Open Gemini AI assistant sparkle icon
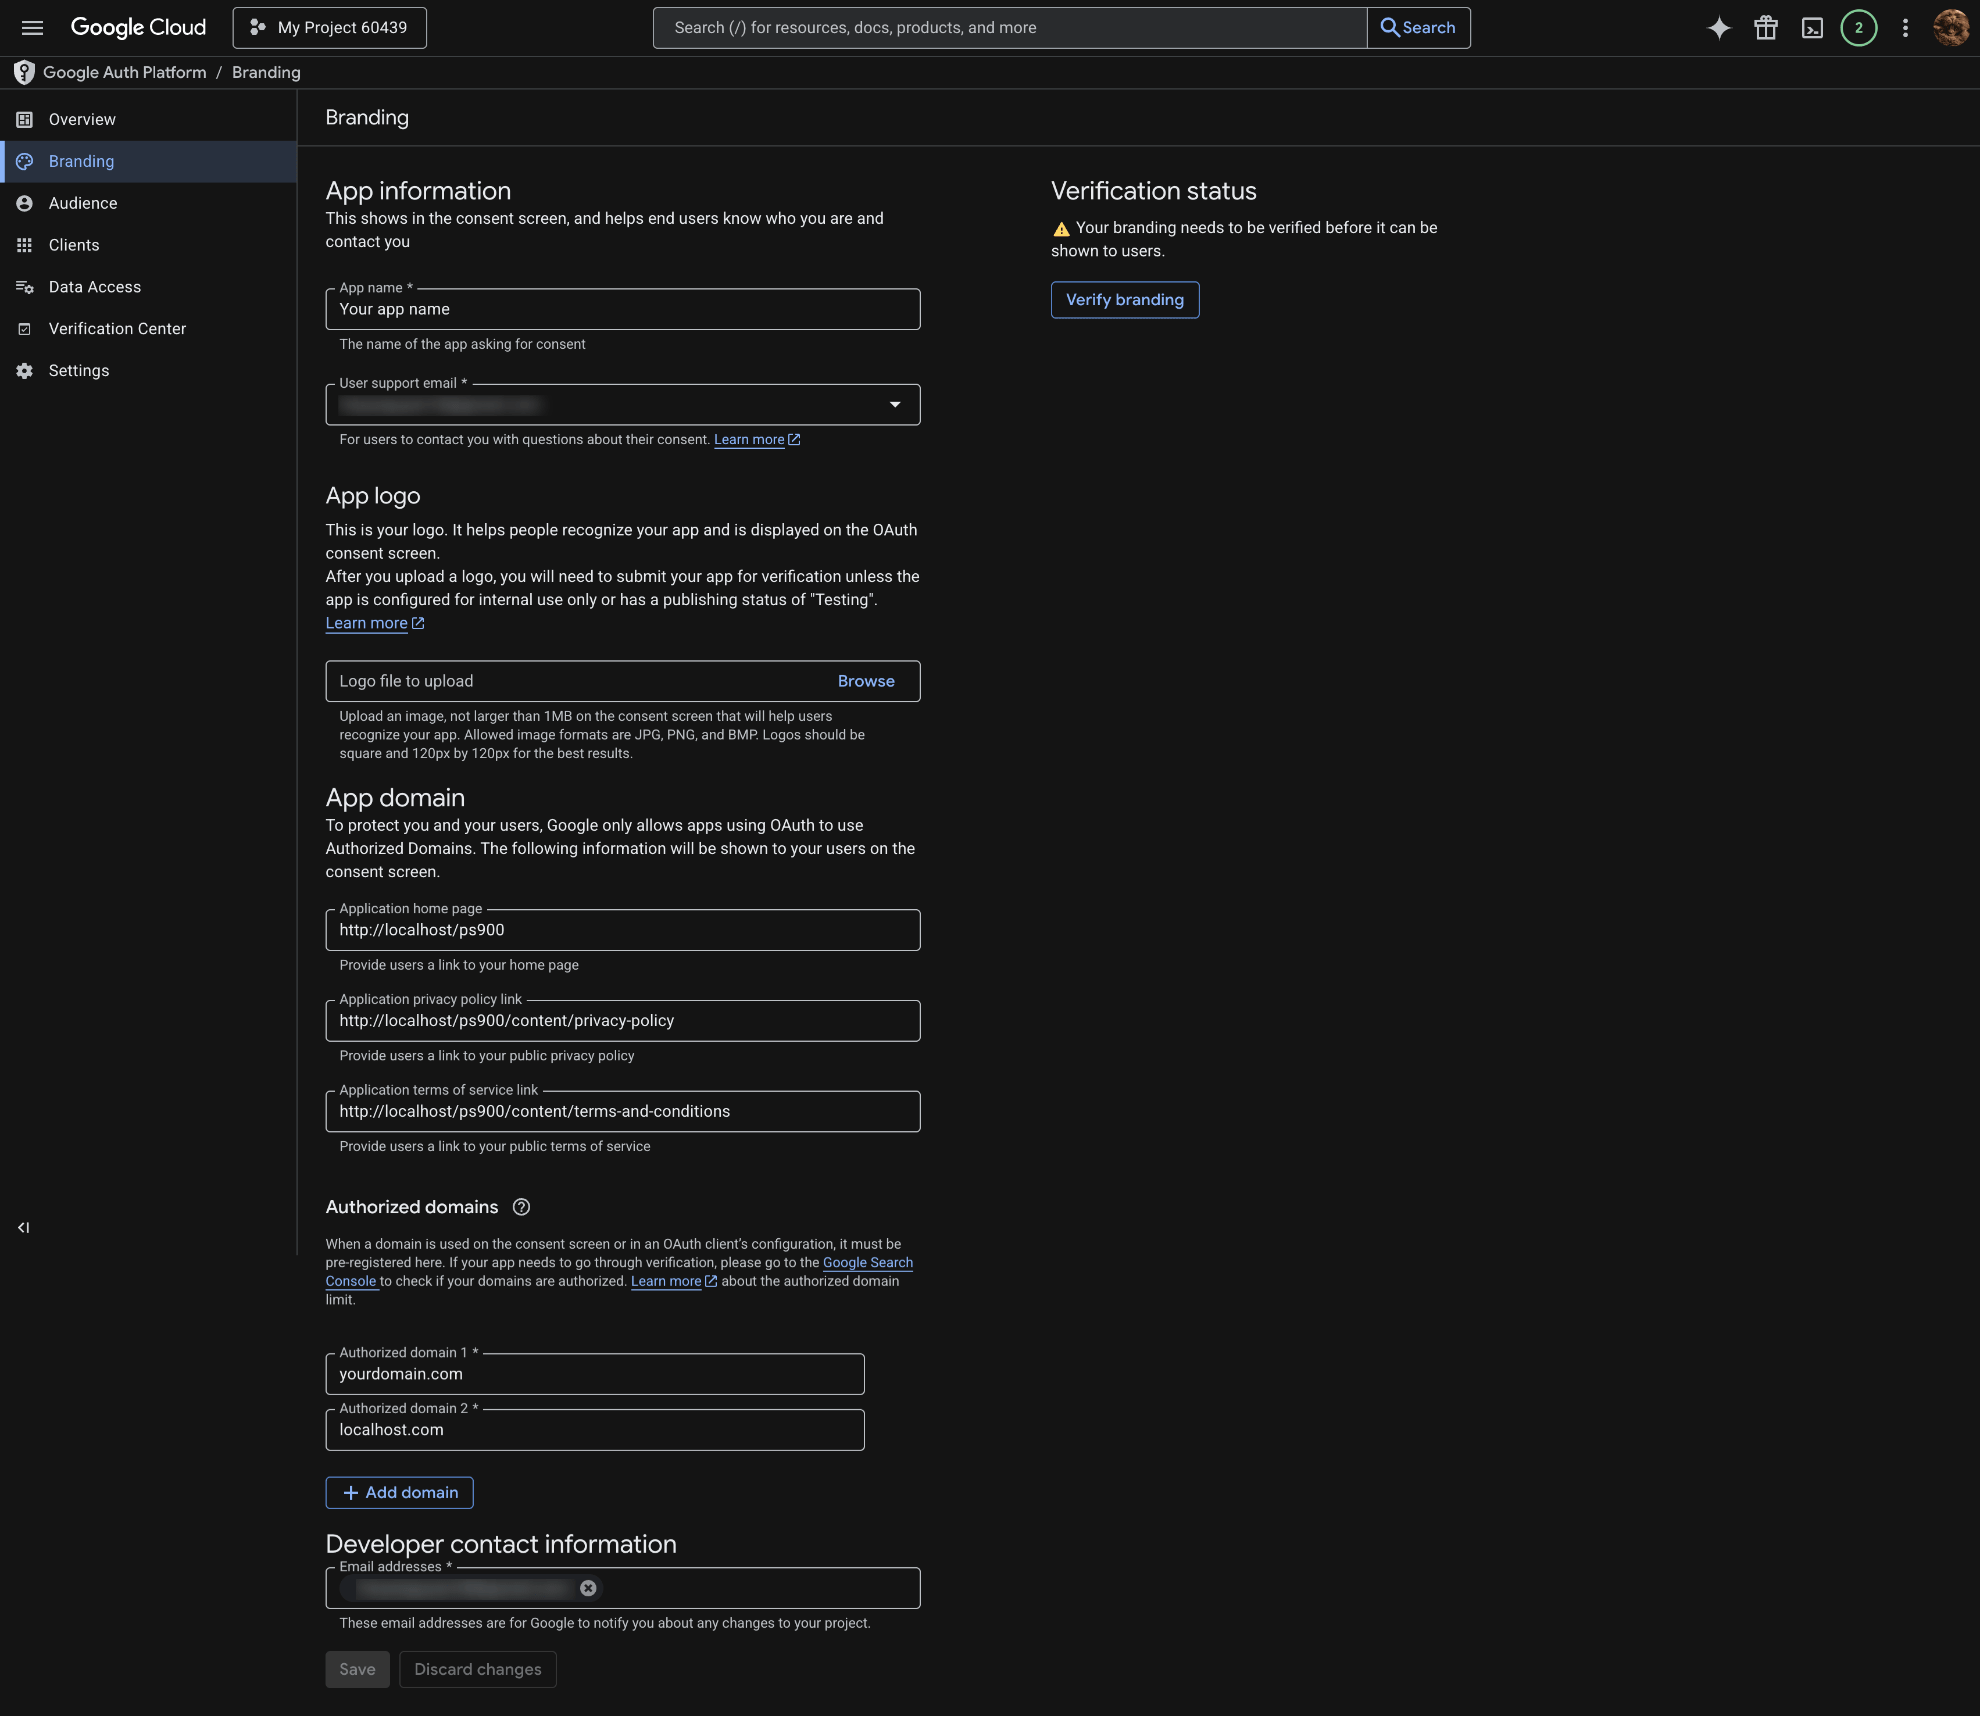The height and width of the screenshot is (1716, 1980). click(1718, 28)
